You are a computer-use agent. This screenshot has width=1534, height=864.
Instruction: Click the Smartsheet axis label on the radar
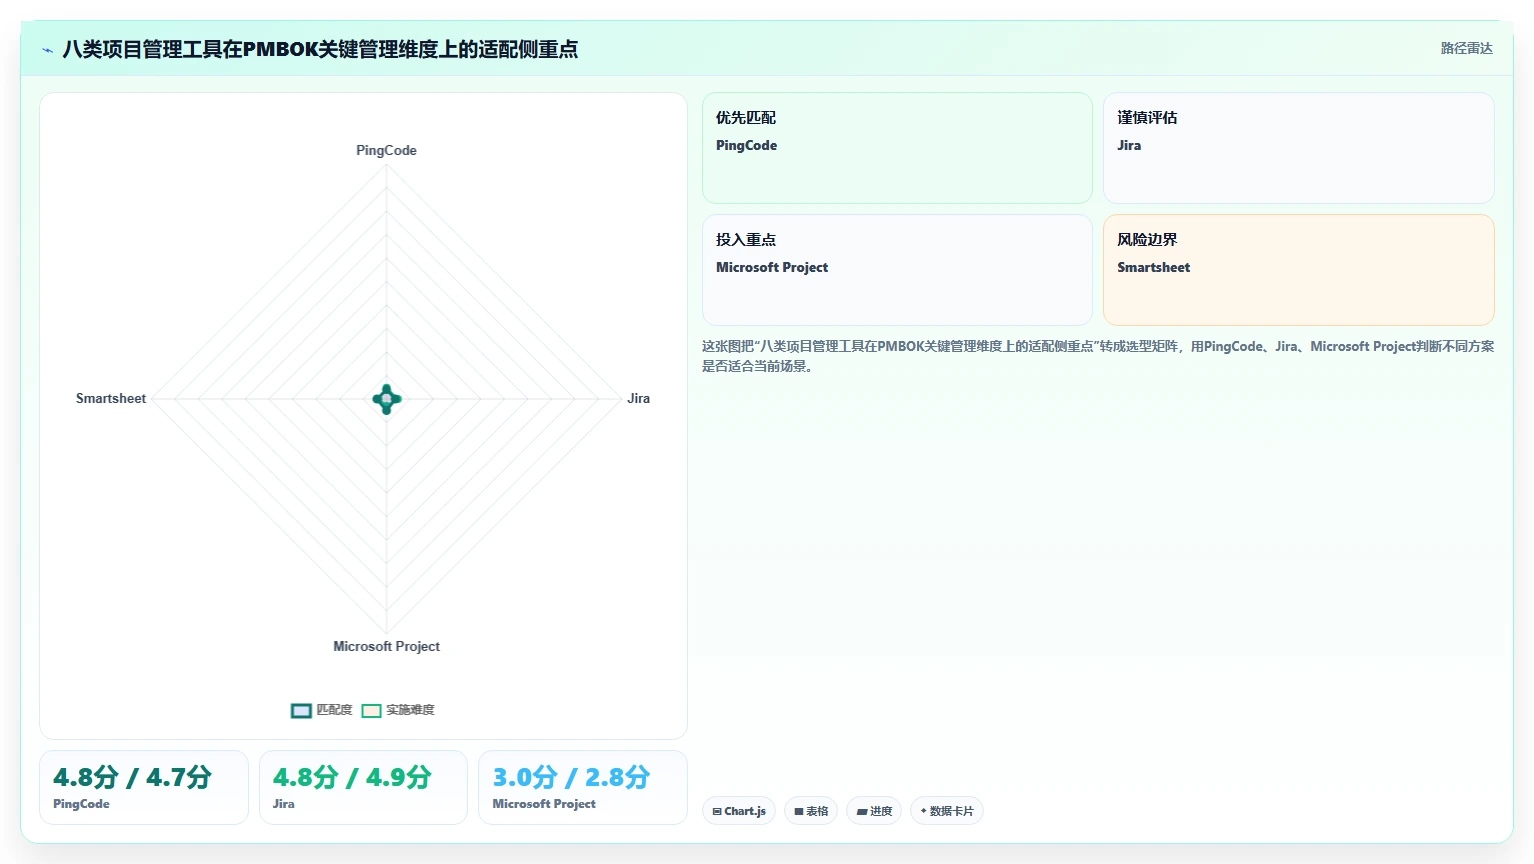click(x=111, y=398)
